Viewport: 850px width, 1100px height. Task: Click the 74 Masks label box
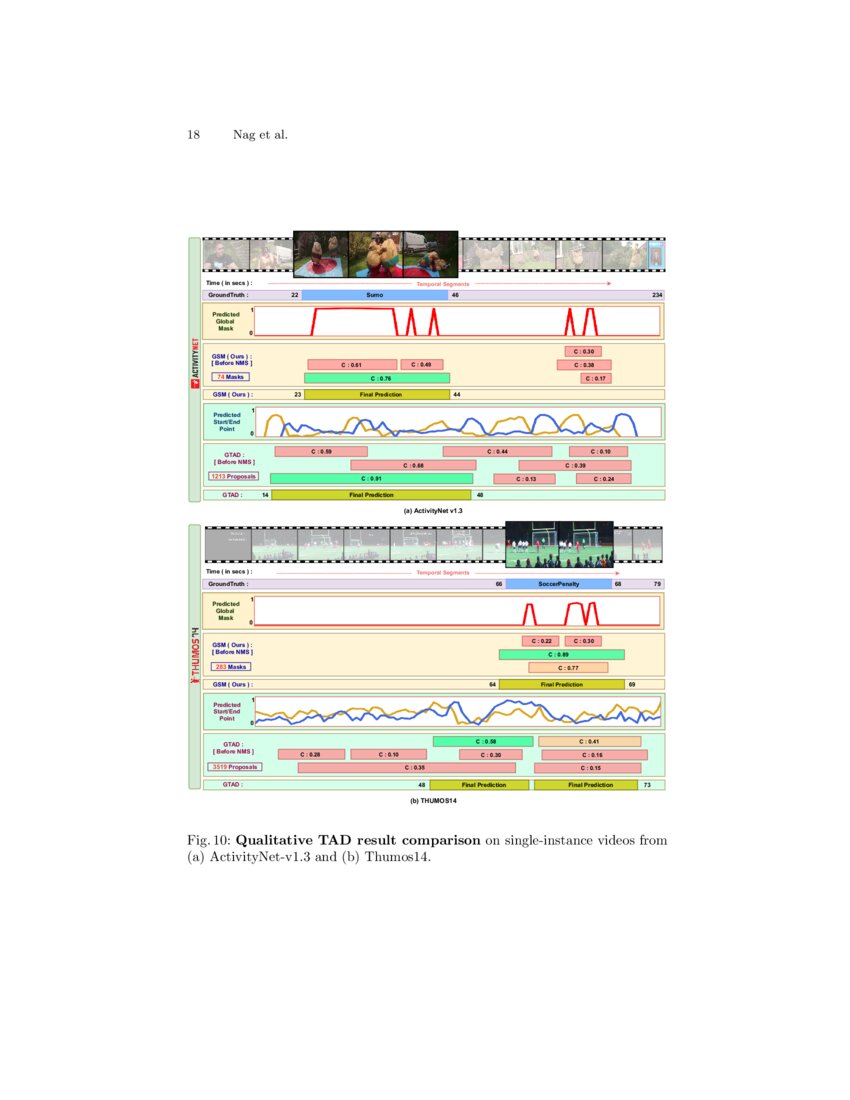click(231, 377)
